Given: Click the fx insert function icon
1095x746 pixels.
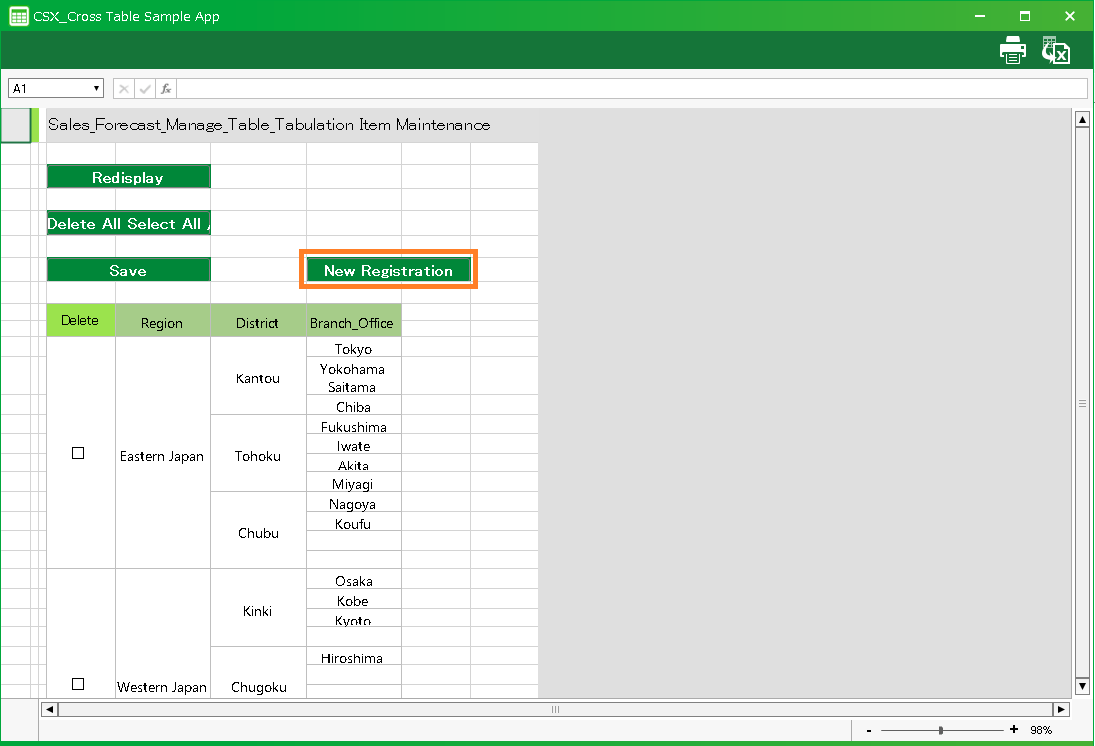Looking at the screenshot, I should tap(166, 89).
